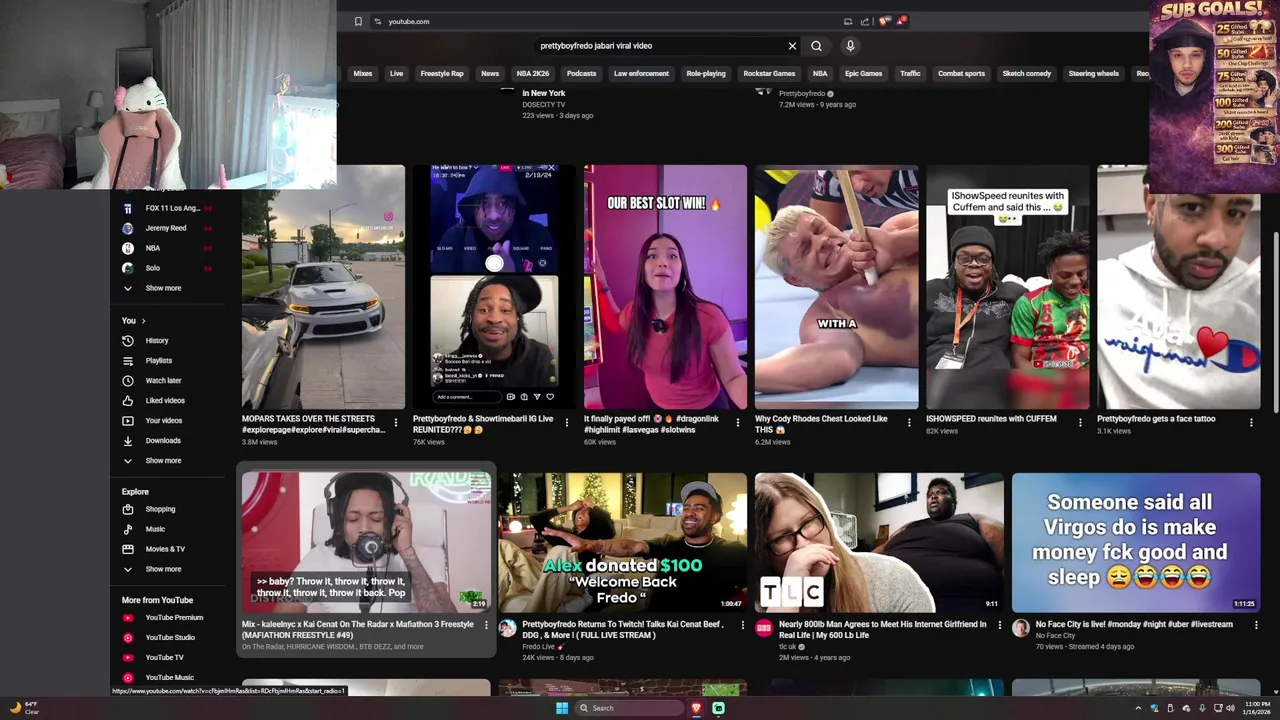1280x720 pixels.
Task: Open Jeremy Reed subscription channel
Action: 166,228
